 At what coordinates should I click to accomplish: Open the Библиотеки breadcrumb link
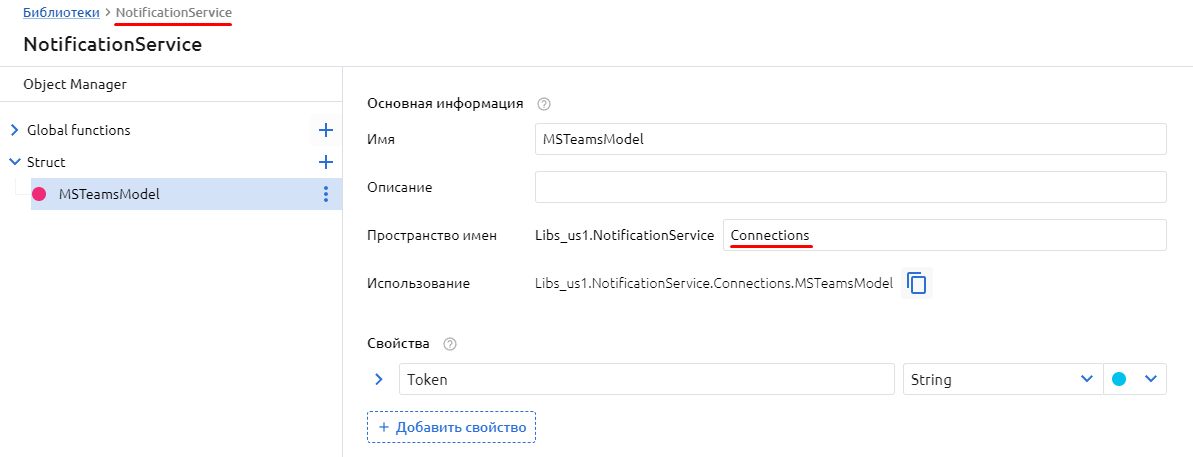point(60,11)
